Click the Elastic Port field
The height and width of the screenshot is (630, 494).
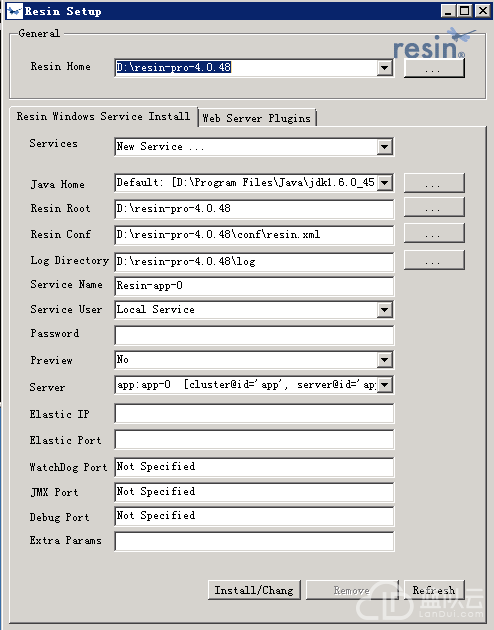coord(254,440)
